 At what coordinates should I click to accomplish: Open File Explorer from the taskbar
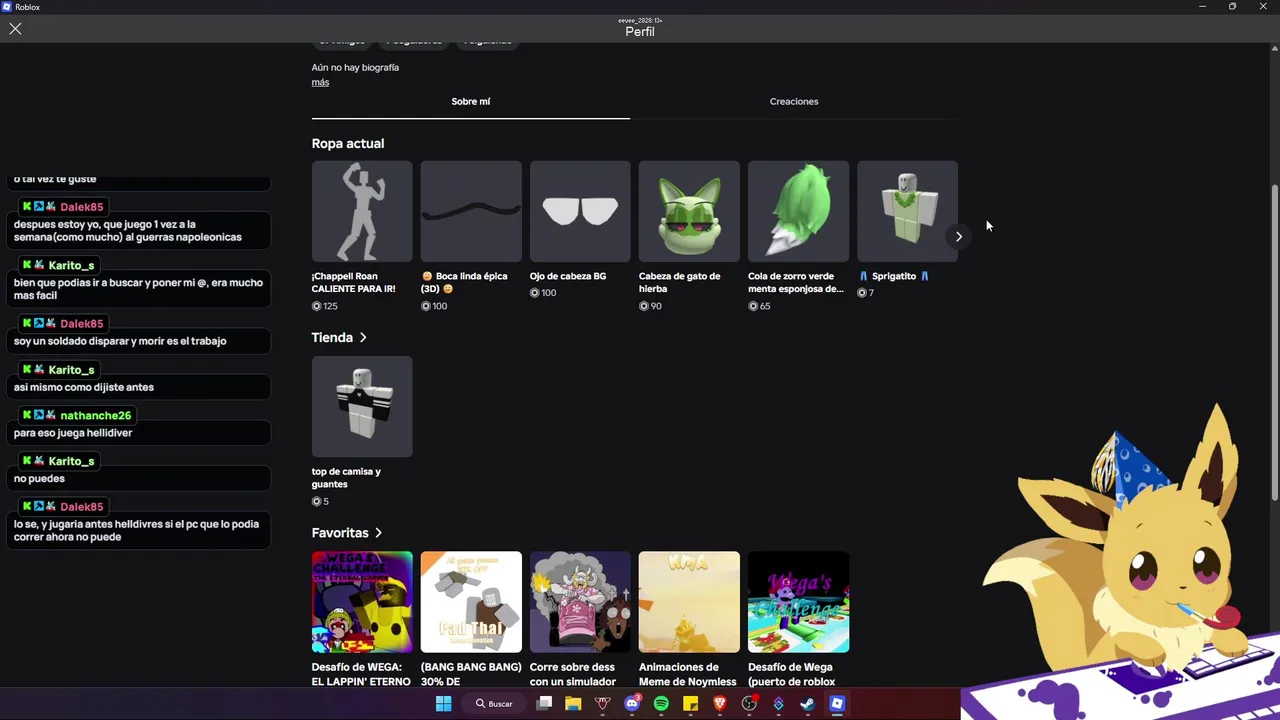coord(573,704)
